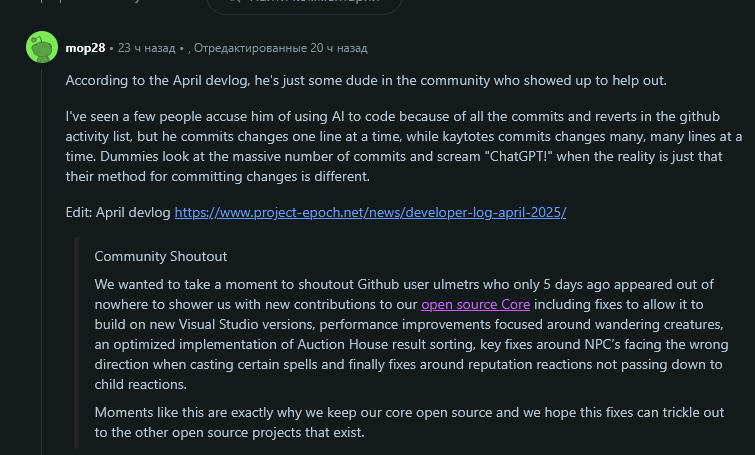
Task: Click the paragraph beginning 'I've seen a few people'
Action: (404, 146)
